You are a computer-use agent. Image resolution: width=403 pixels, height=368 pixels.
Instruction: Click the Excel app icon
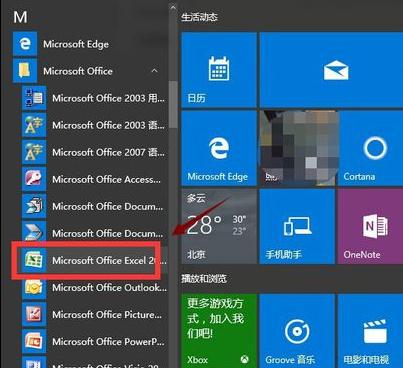[x=34, y=260]
